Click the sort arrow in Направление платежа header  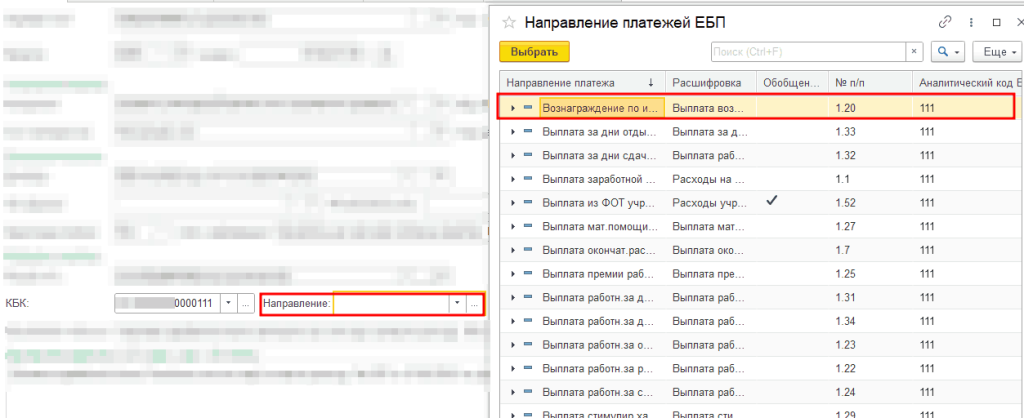[x=650, y=83]
